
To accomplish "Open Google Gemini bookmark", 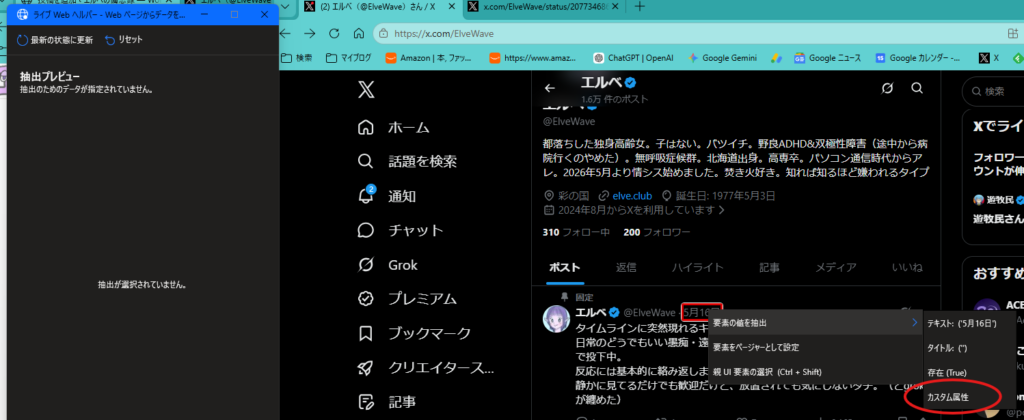I will [722, 57].
